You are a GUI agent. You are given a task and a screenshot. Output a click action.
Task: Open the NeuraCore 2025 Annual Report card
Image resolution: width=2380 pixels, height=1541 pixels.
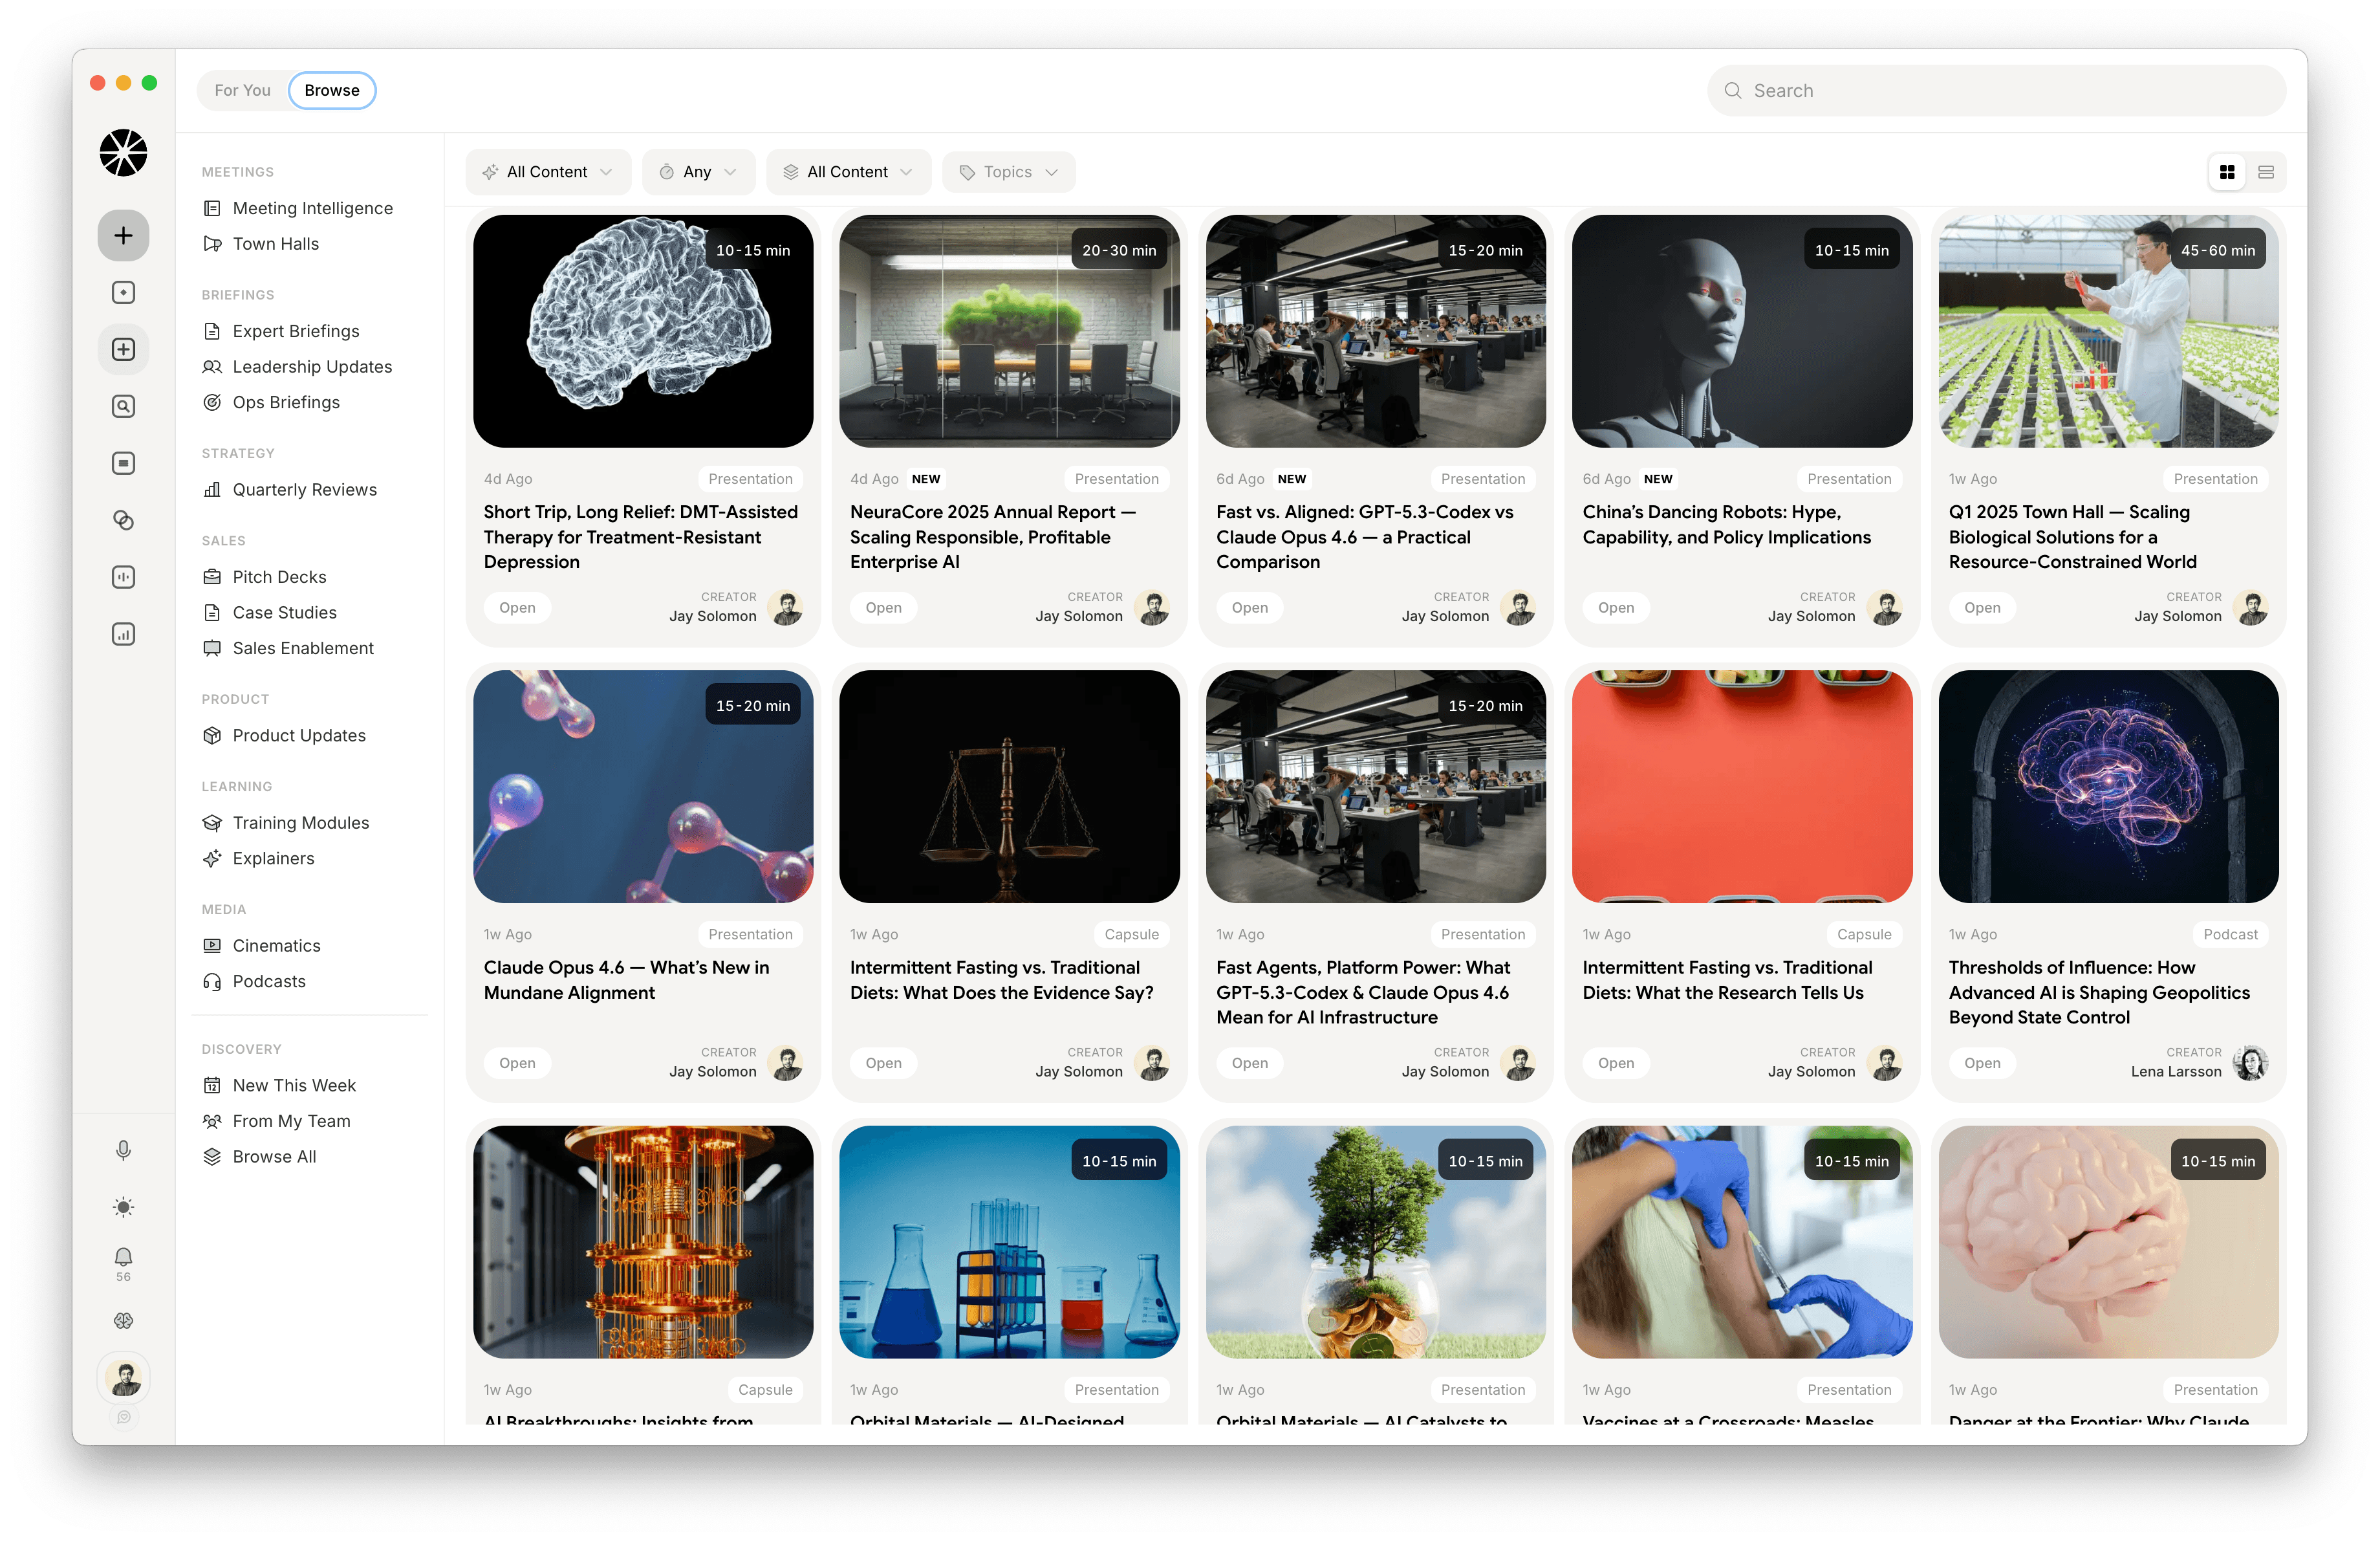coord(993,536)
